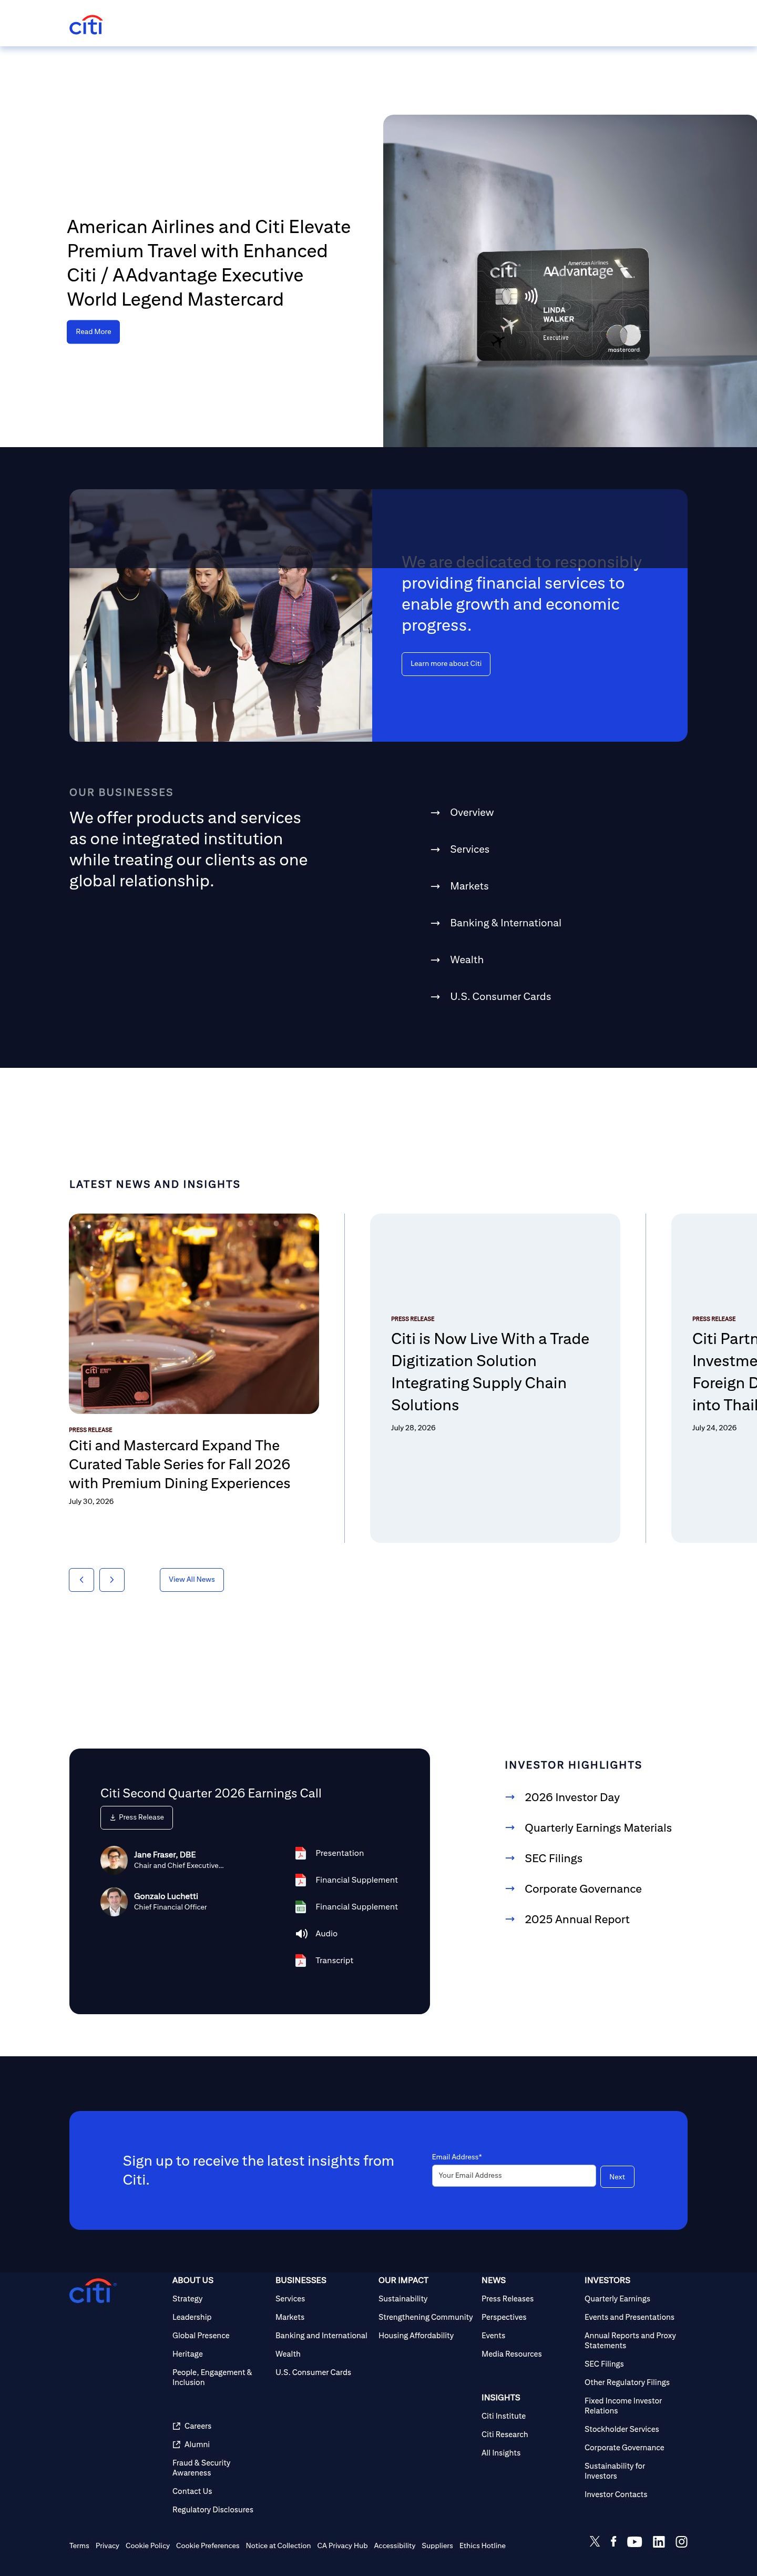The height and width of the screenshot is (2576, 757).
Task: Open the 2025 Annual Report link
Action: (577, 1919)
